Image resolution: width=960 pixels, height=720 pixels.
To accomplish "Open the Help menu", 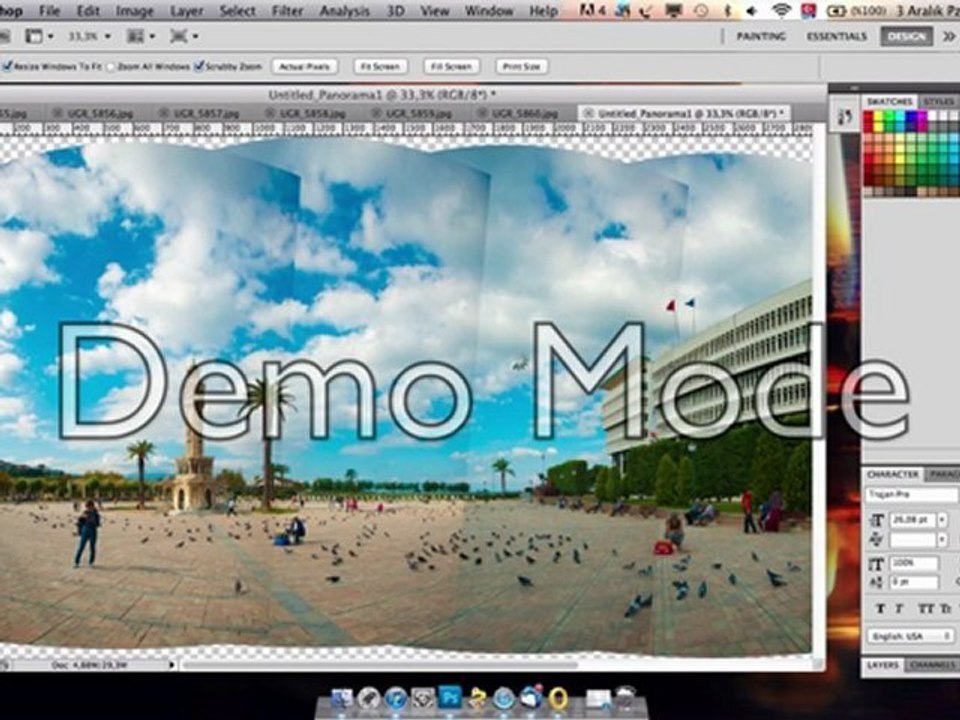I will tap(544, 11).
